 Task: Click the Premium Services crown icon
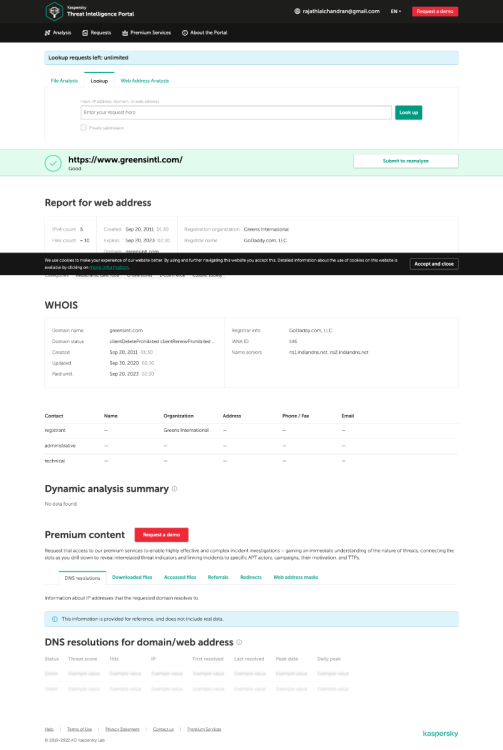coord(125,33)
